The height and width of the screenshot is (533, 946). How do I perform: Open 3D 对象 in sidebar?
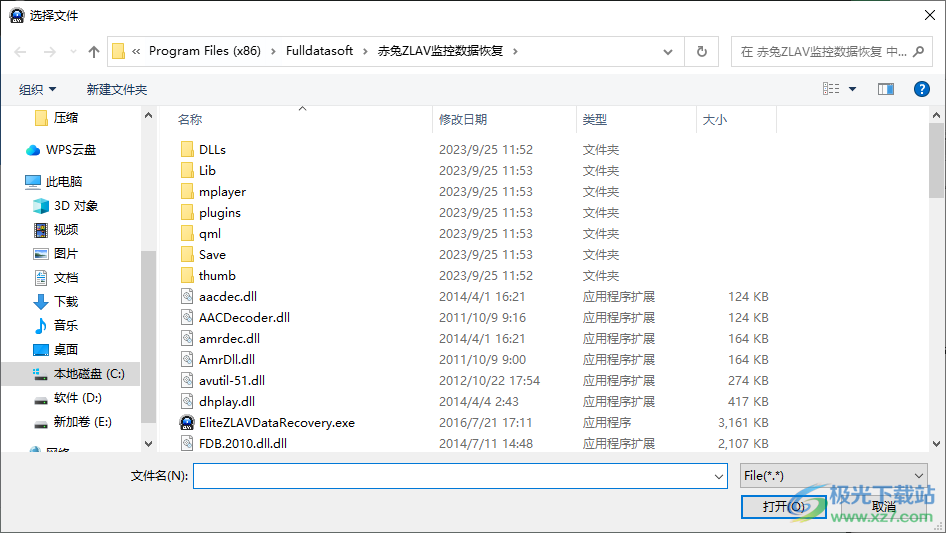tap(65, 206)
